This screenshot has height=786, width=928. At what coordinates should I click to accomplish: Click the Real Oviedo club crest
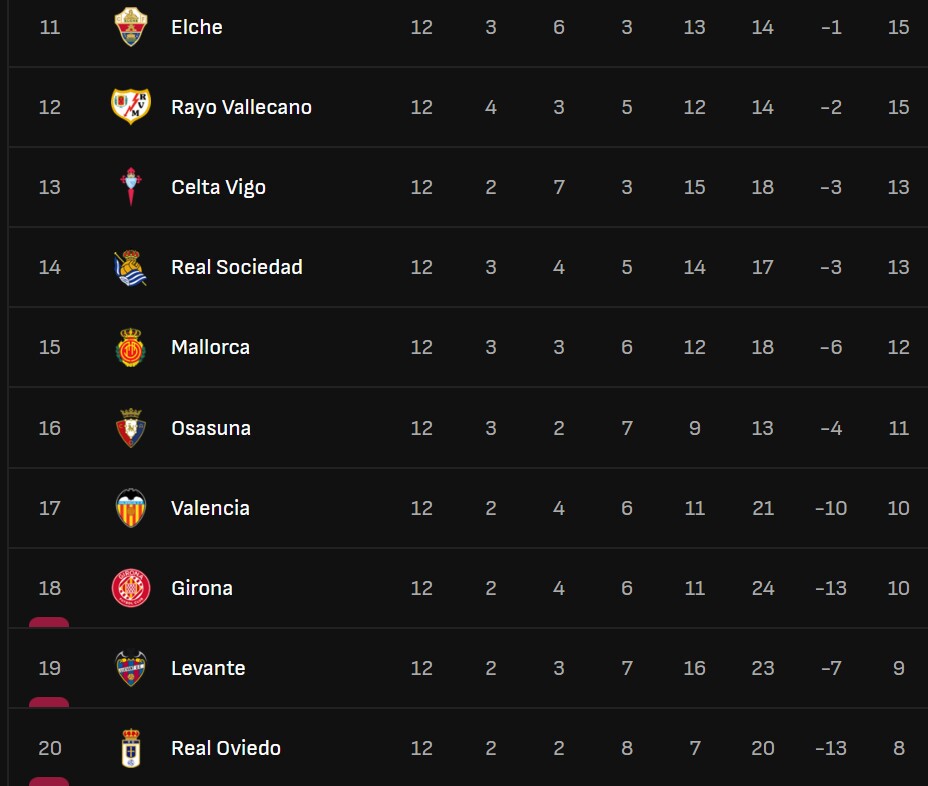(x=131, y=748)
